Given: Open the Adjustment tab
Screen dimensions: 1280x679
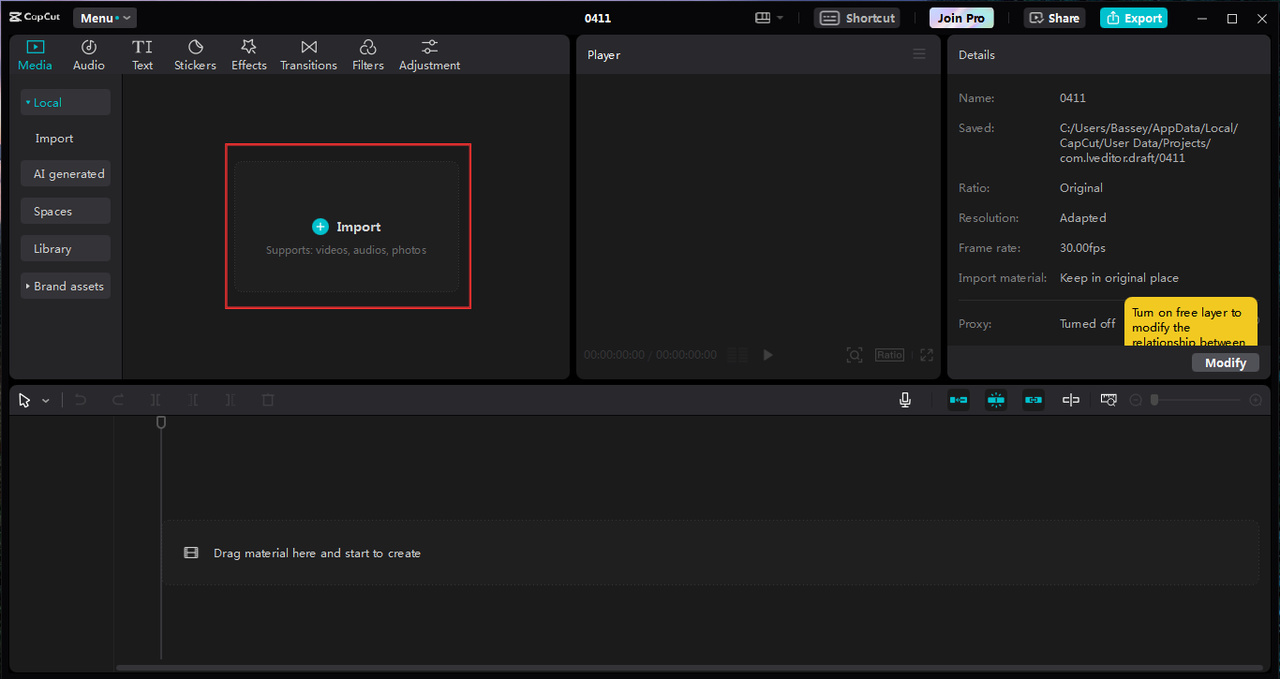Looking at the screenshot, I should point(430,55).
